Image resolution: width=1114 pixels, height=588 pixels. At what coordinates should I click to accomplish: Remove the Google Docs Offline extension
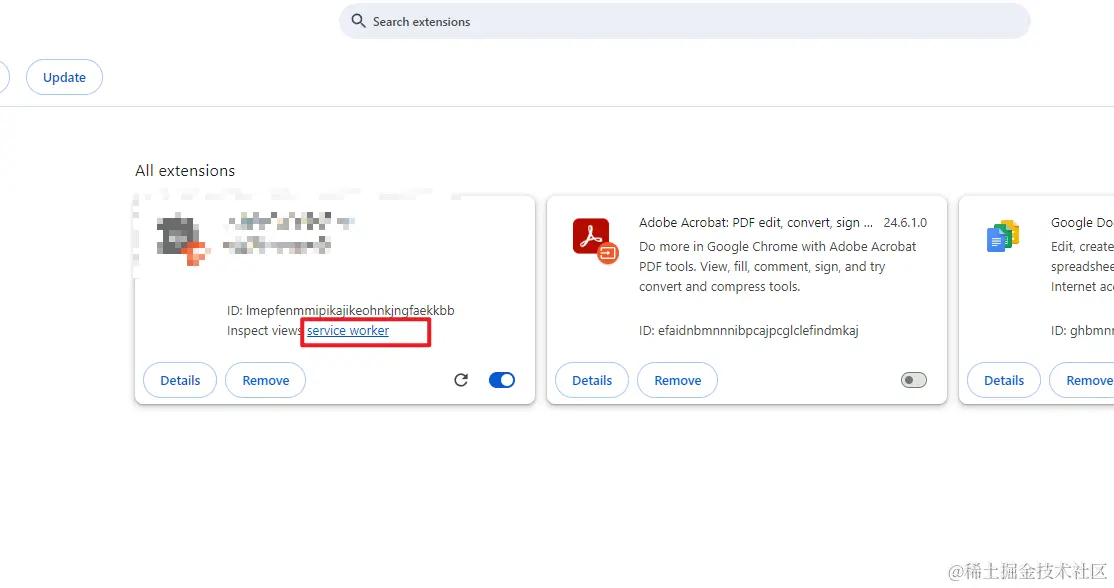(1082, 380)
